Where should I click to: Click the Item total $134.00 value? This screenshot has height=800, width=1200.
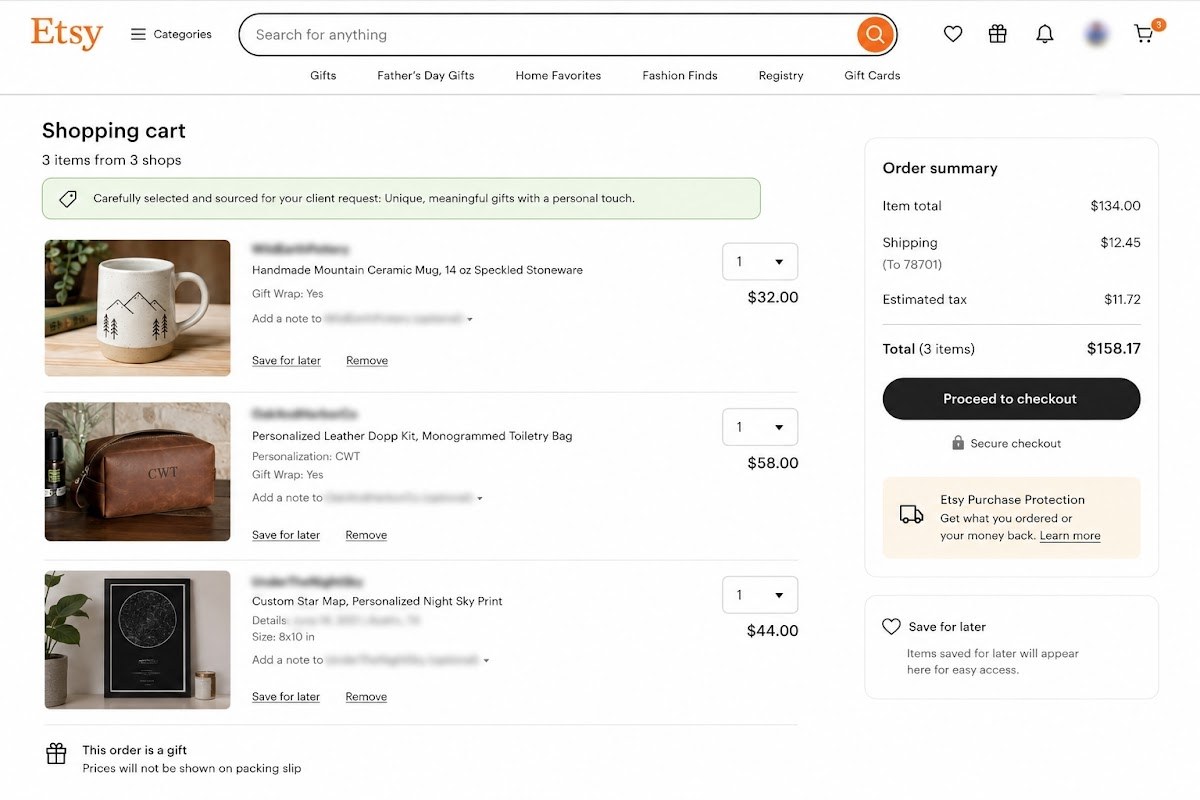point(1115,206)
